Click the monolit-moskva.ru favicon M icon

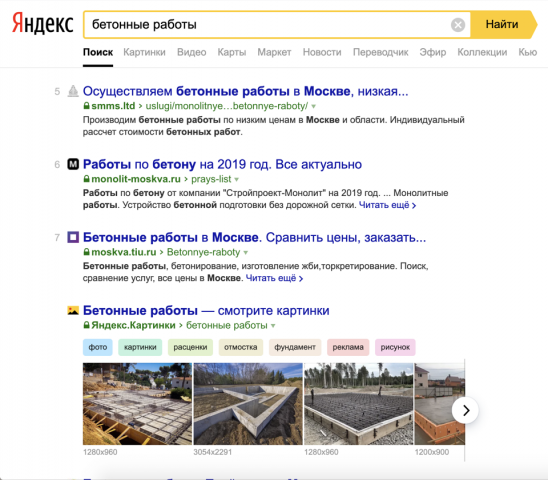tap(73, 164)
